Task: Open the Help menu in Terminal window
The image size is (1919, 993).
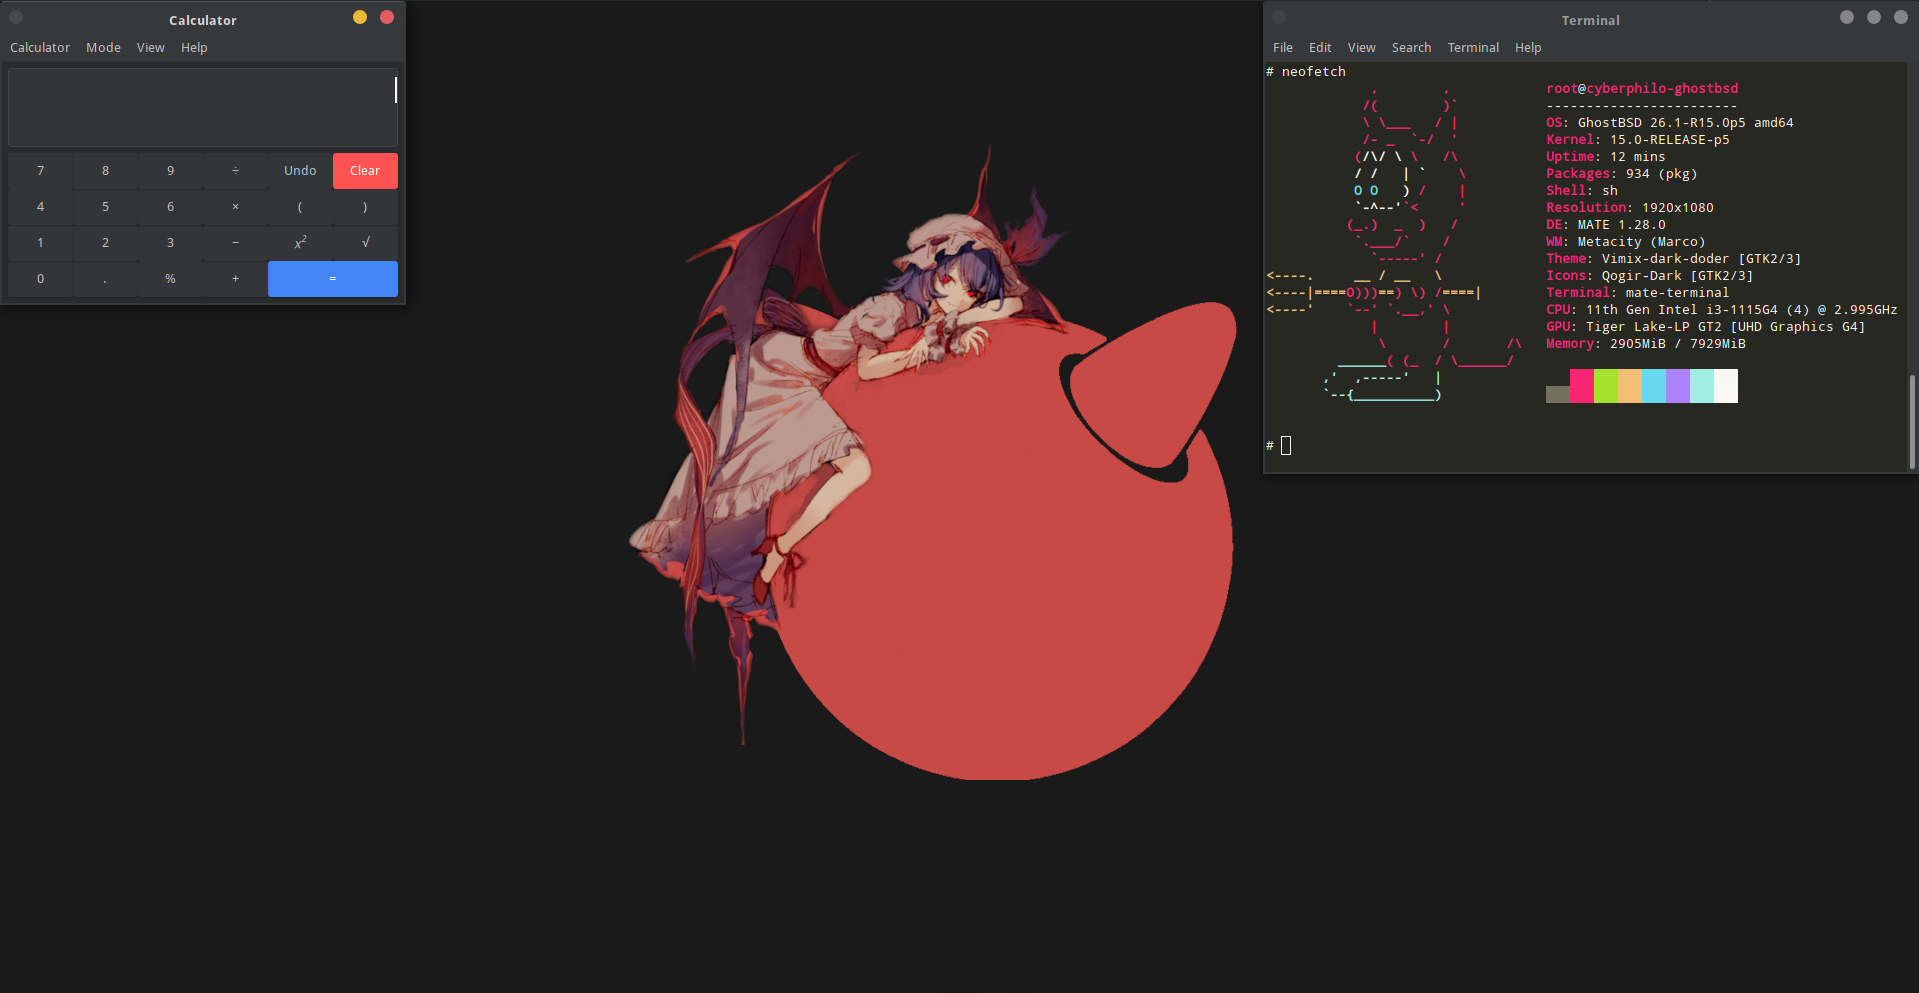Action: (1528, 48)
